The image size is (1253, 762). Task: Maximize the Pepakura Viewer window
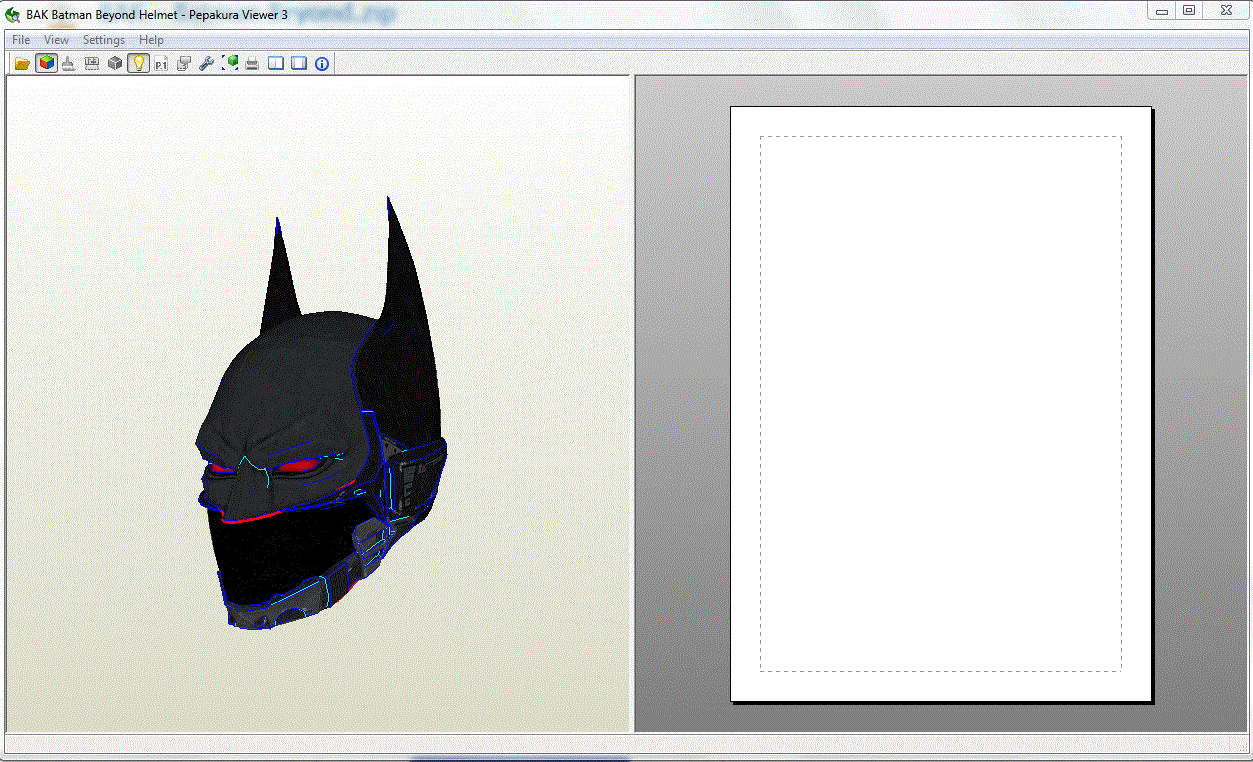coord(1188,10)
